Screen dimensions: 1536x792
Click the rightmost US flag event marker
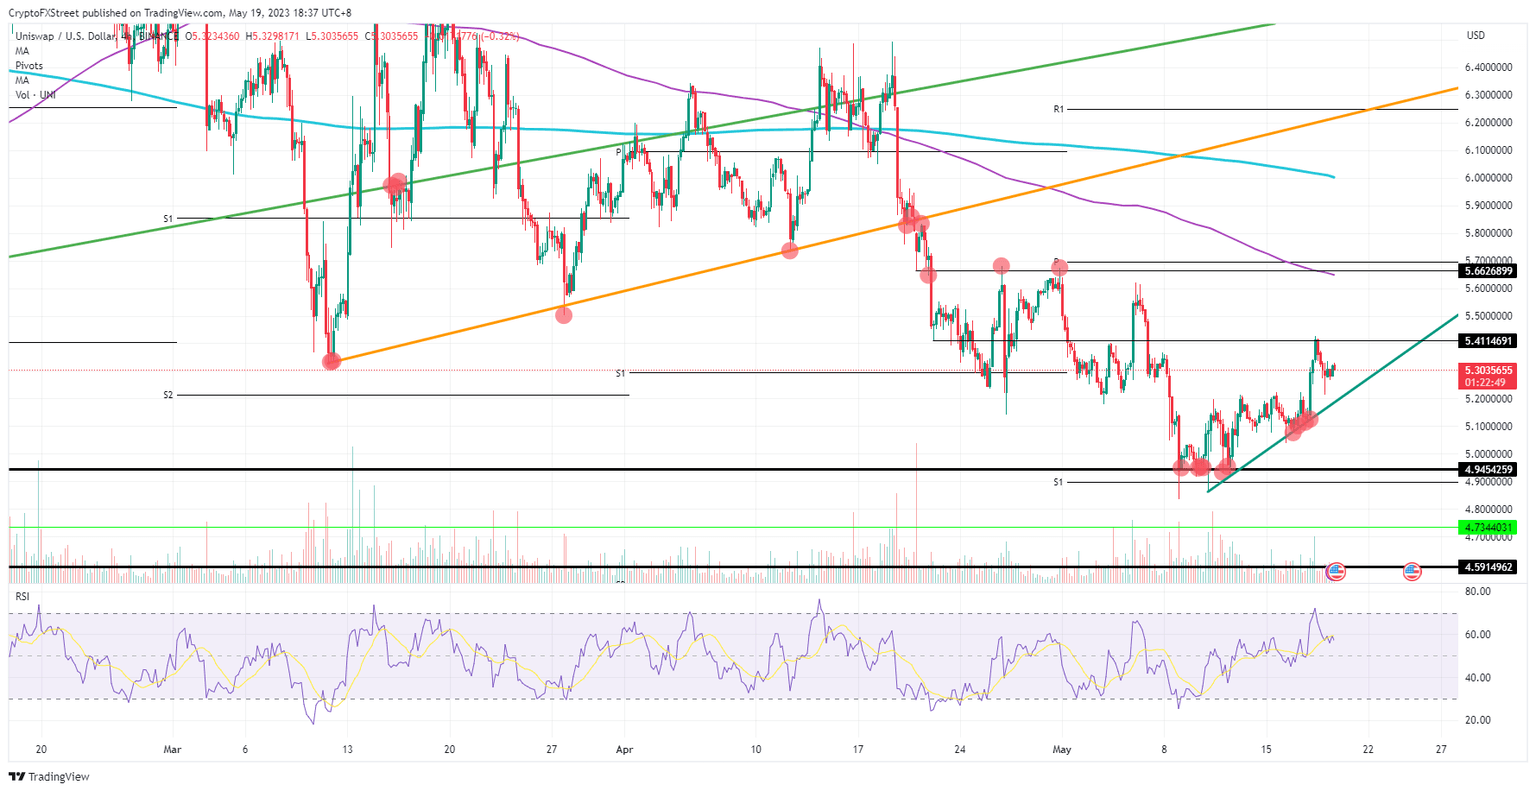[1412, 571]
